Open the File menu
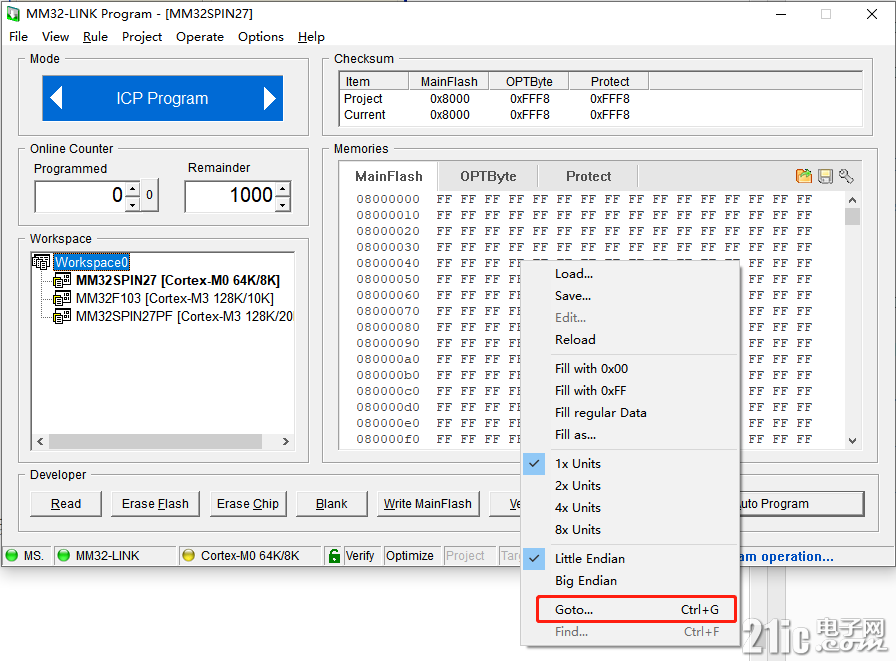Image resolution: width=896 pixels, height=661 pixels. point(18,37)
